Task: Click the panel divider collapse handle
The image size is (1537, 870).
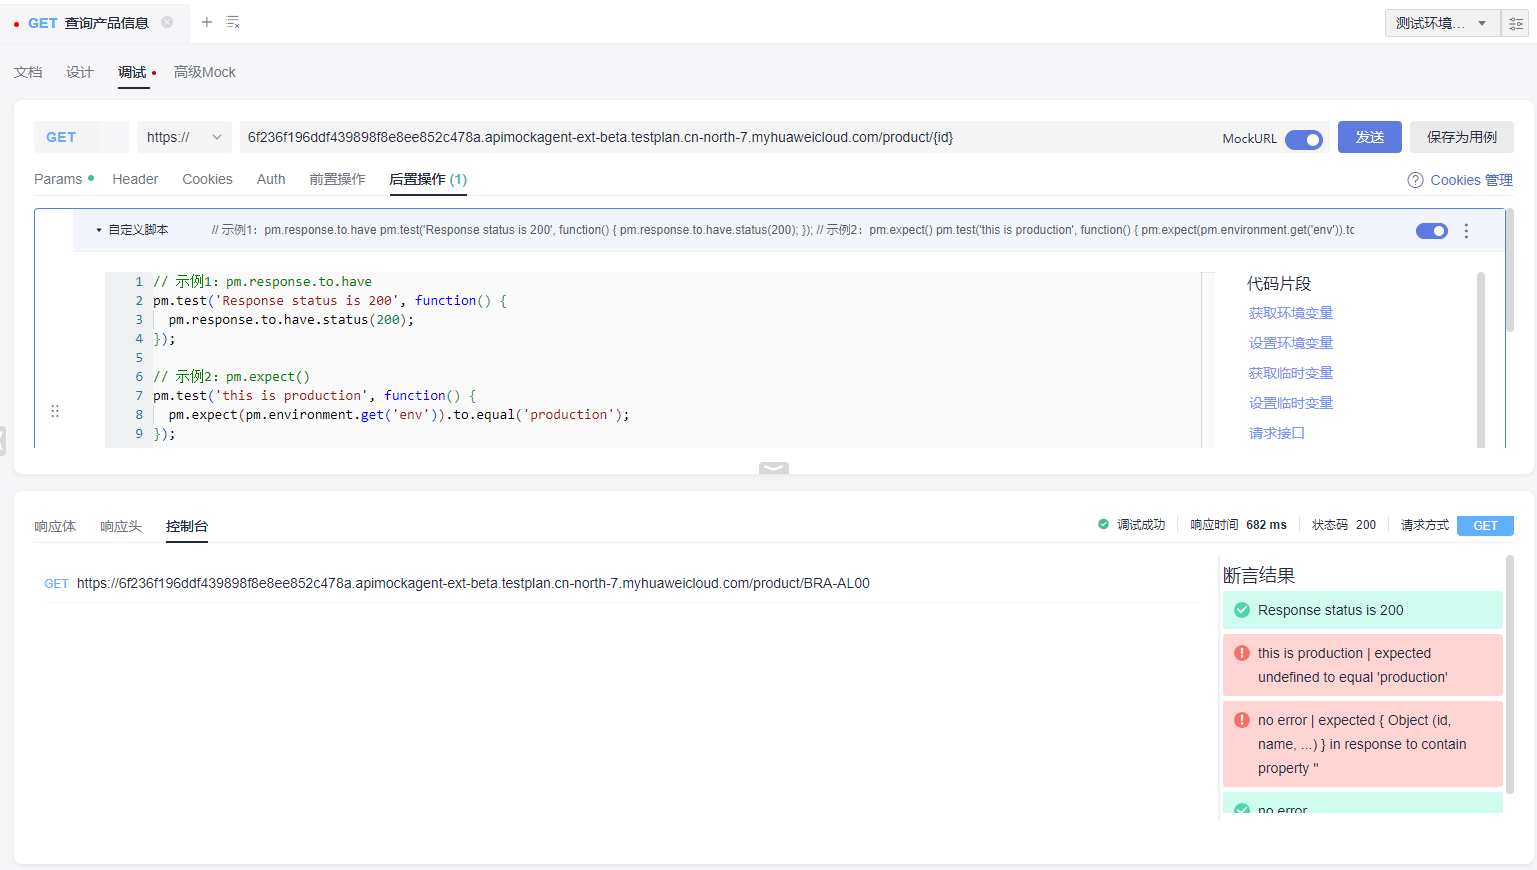Action: click(x=773, y=468)
